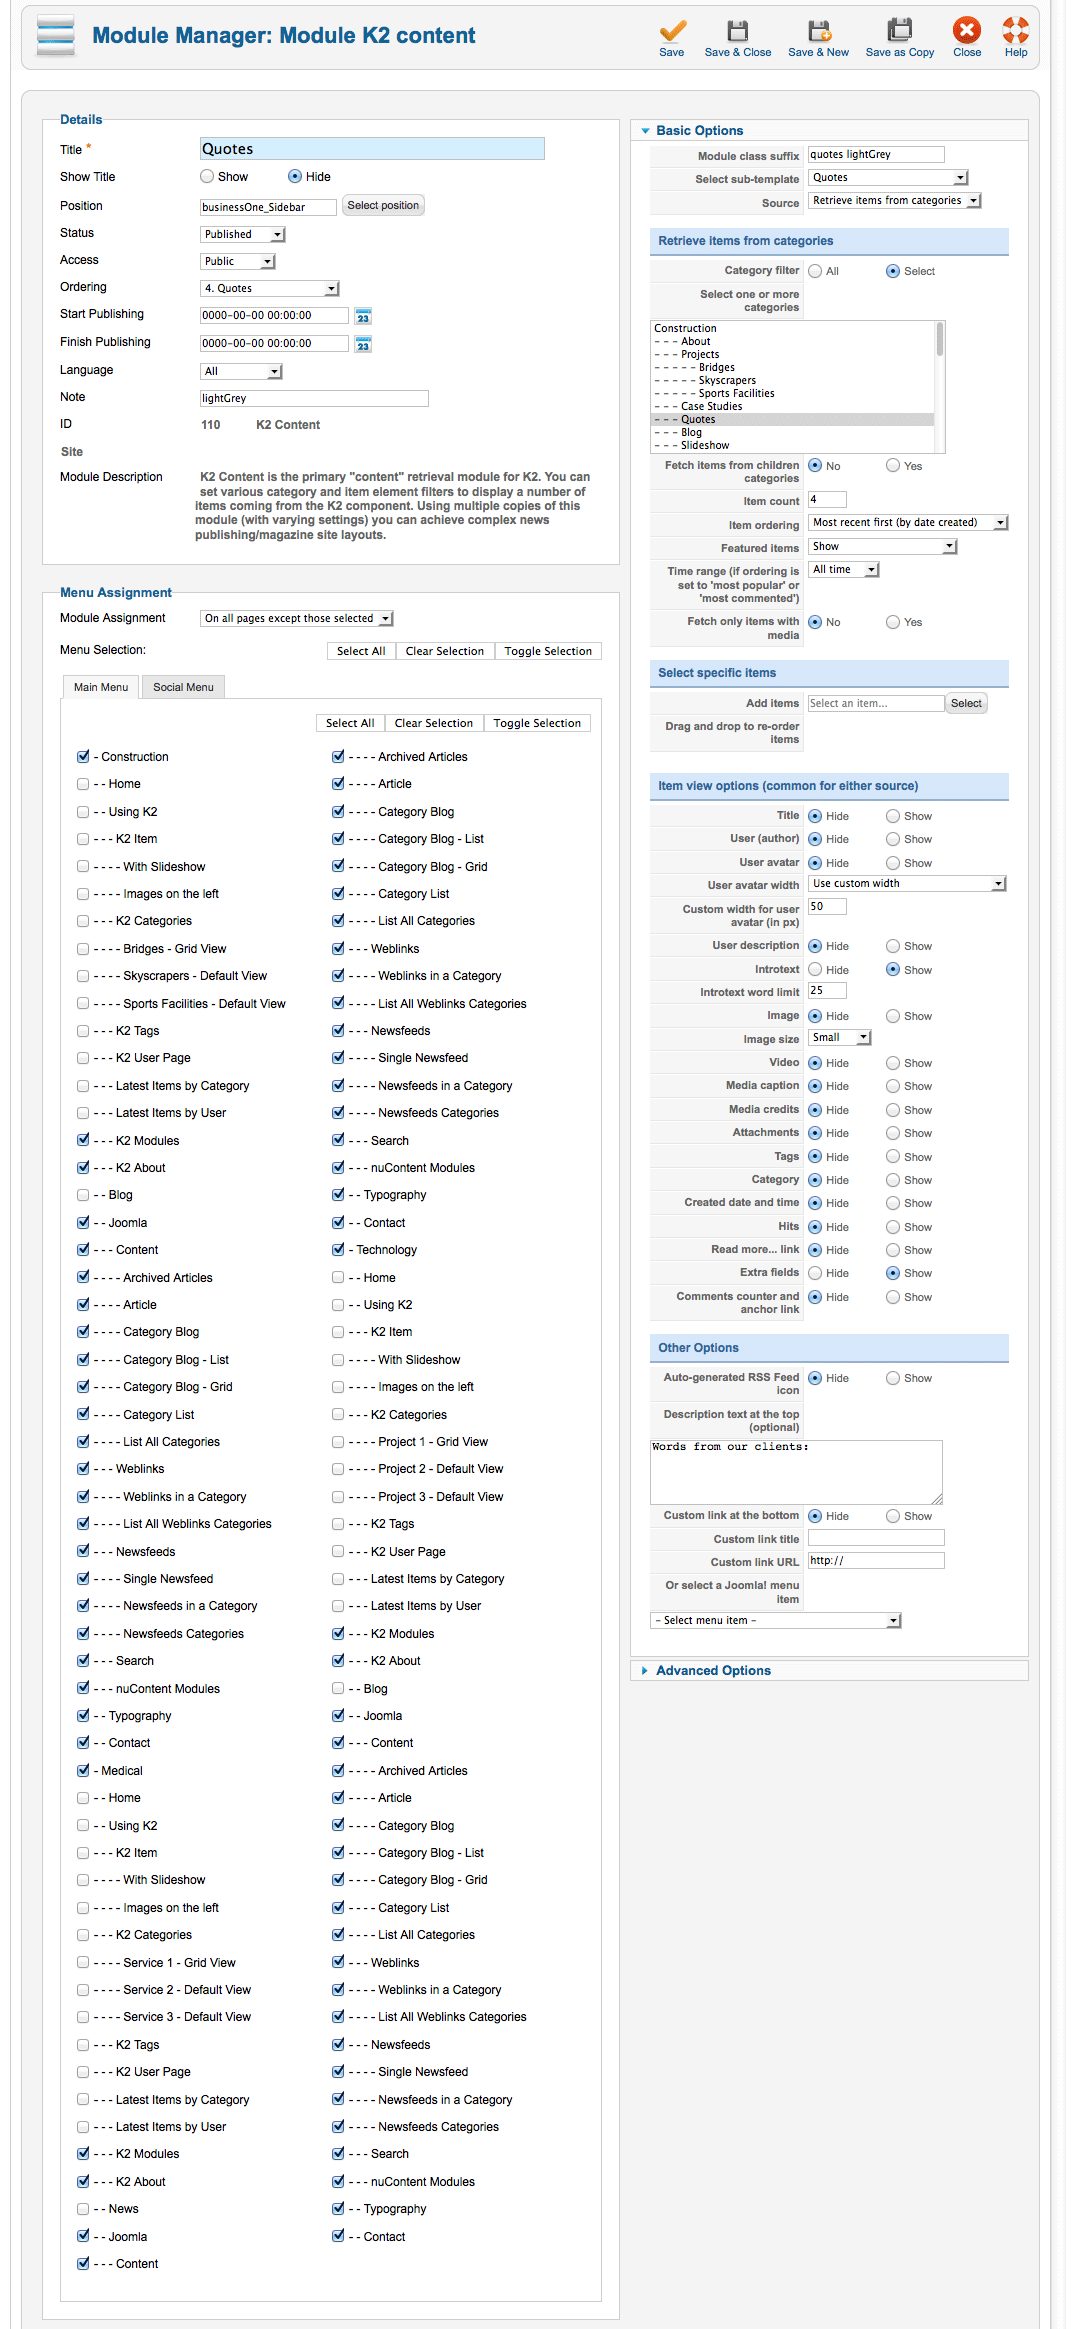This screenshot has width=1076, height=2329.
Task: Click Toggle Selection inside Main Menu tab
Action: tap(537, 724)
